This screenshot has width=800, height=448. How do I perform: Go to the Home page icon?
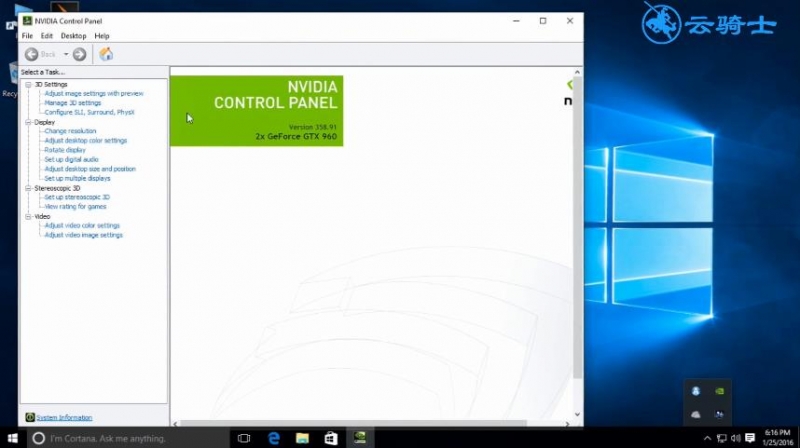(x=106, y=54)
